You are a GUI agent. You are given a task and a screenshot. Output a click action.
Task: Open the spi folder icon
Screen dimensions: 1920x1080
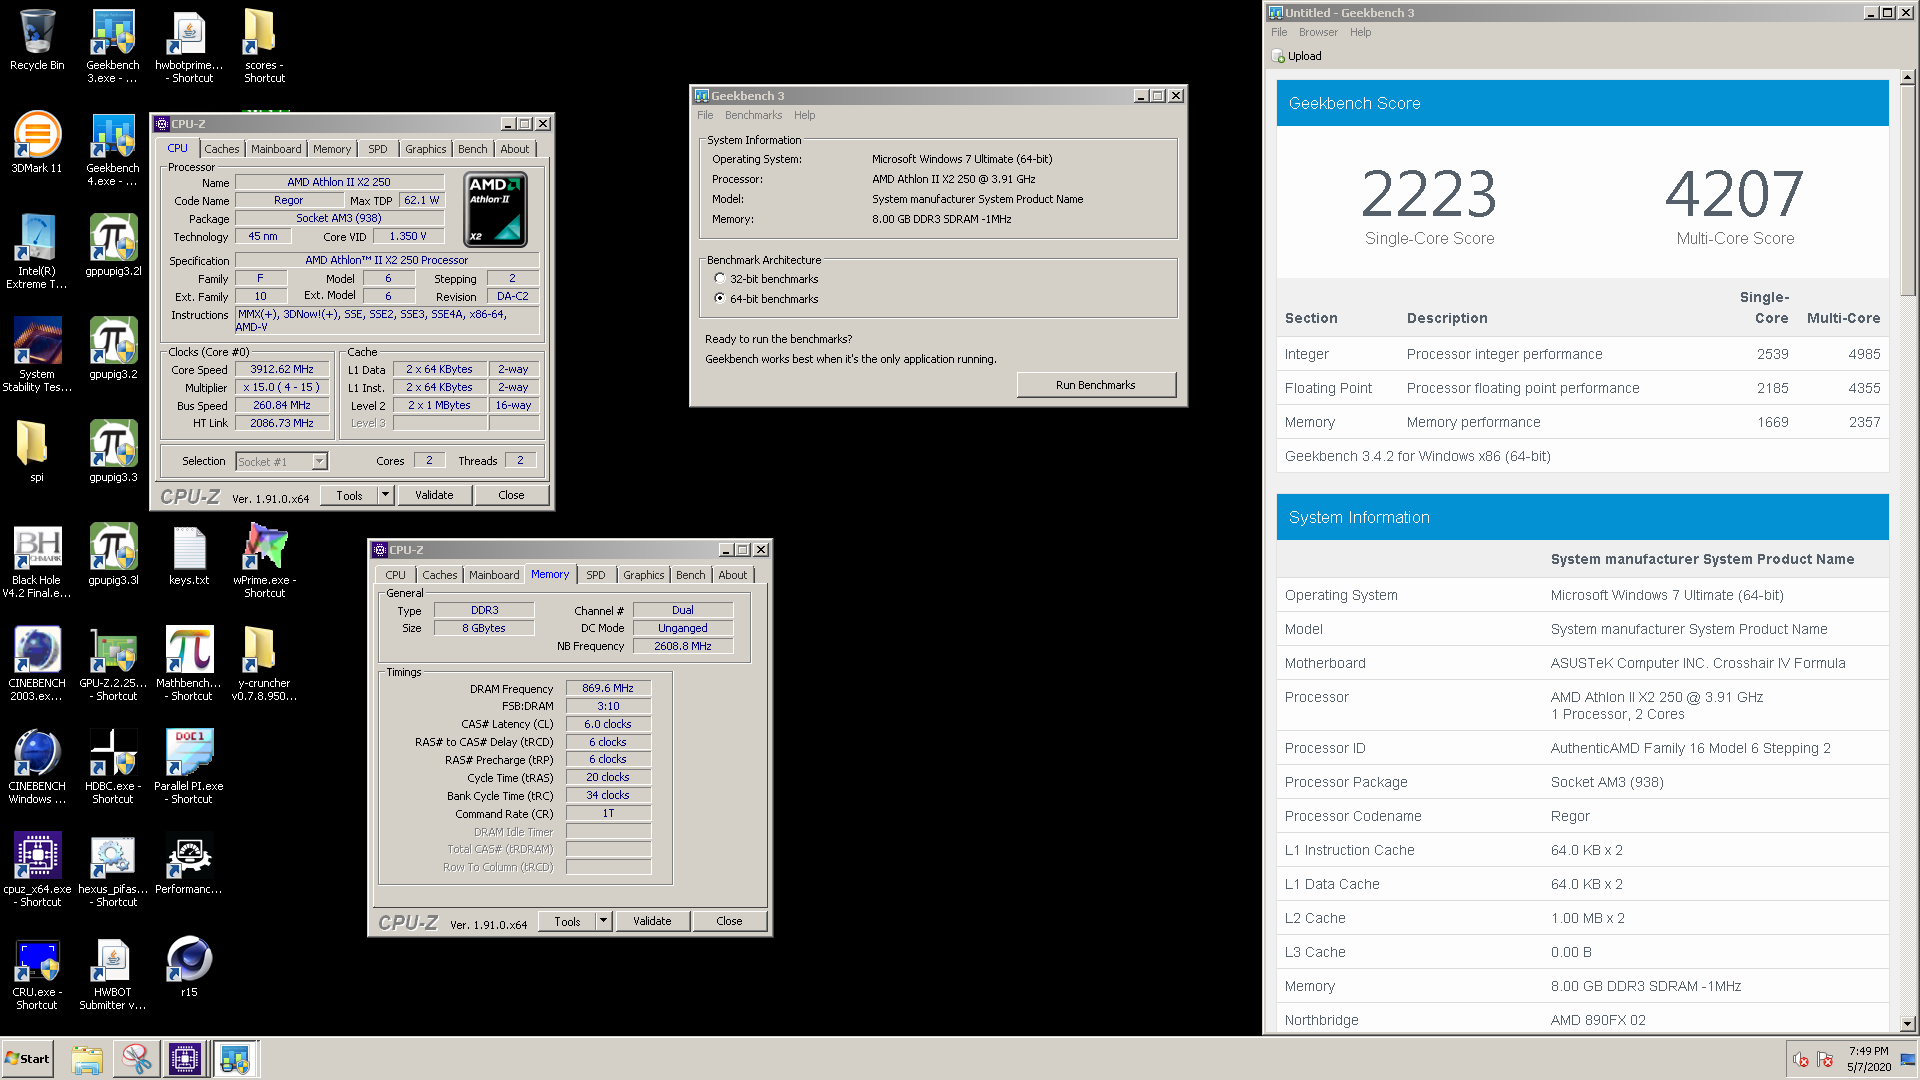pos(37,451)
